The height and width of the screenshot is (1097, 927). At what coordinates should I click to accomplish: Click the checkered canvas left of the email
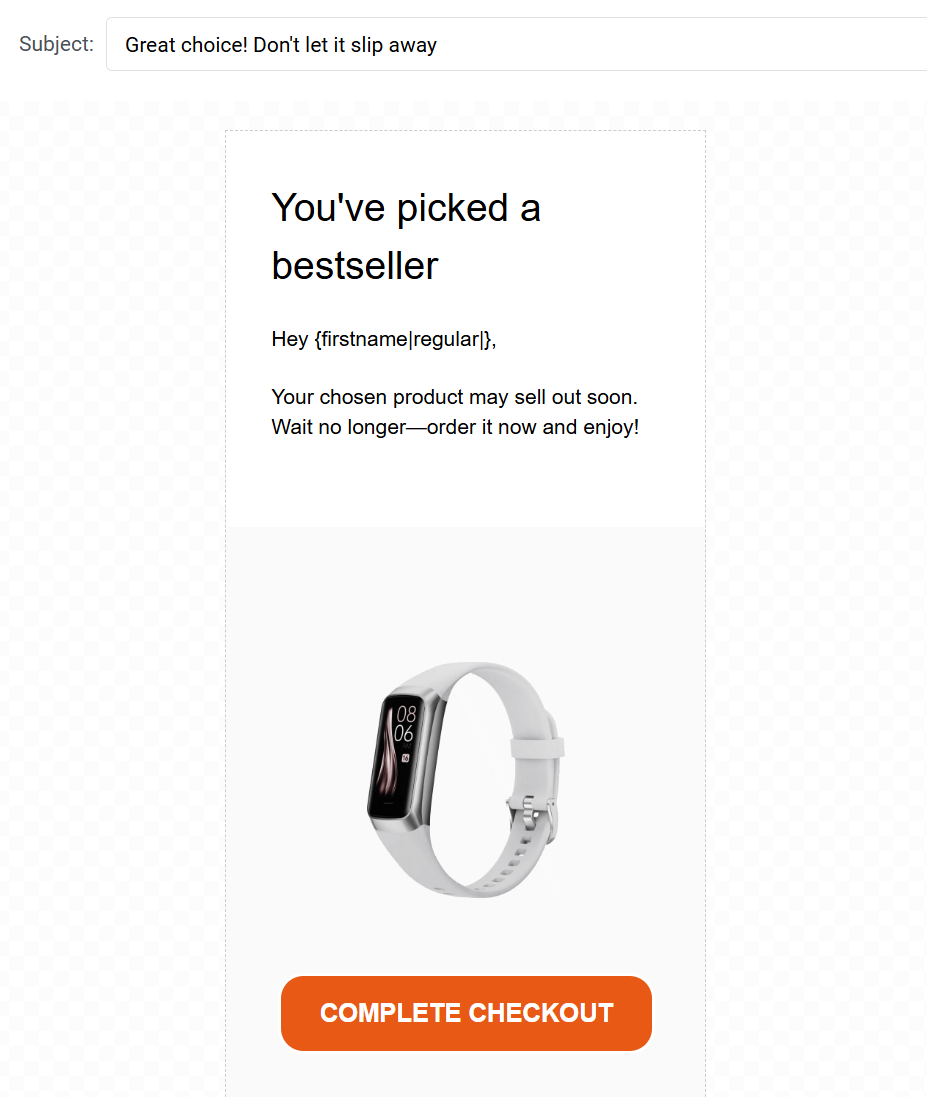(x=112, y=595)
